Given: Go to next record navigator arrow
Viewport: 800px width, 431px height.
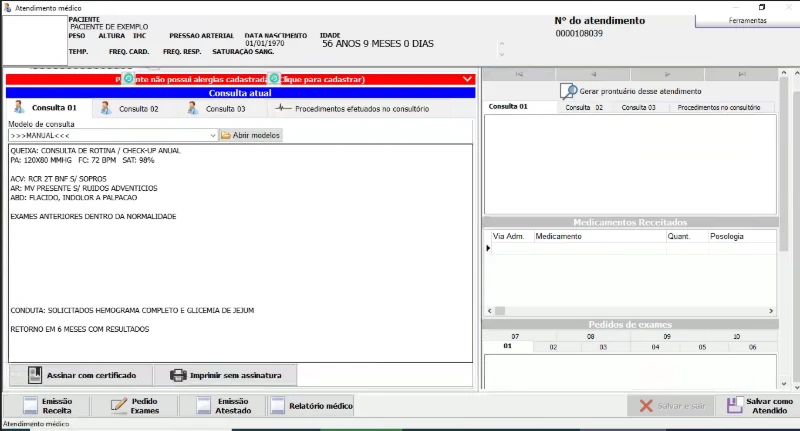Looking at the screenshot, I should [667, 74].
